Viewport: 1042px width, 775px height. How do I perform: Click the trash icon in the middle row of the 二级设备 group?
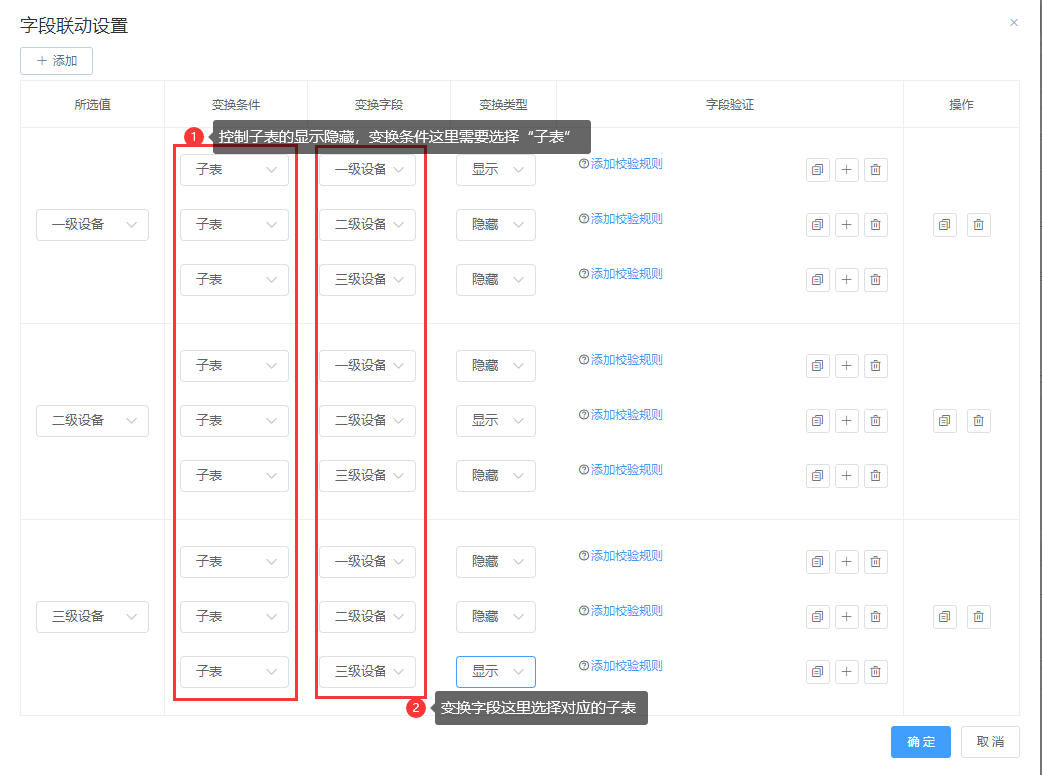click(x=876, y=421)
